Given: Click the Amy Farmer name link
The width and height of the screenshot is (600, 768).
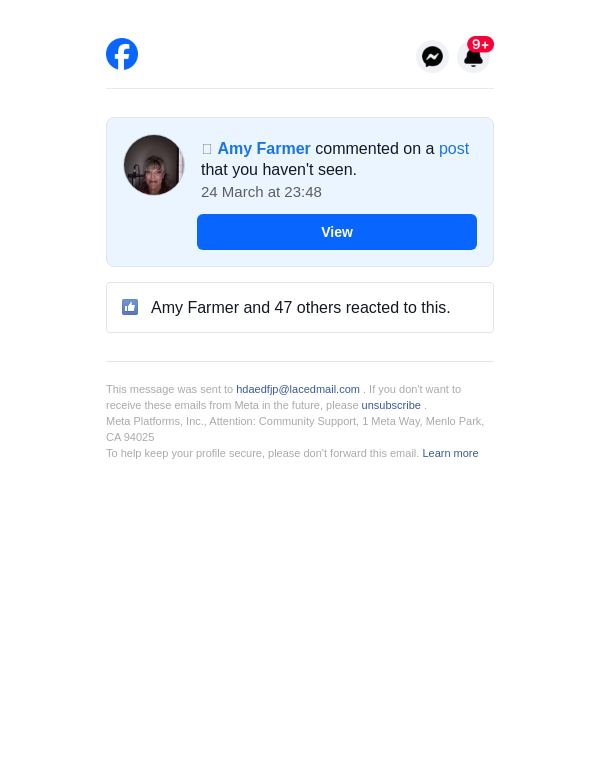Looking at the screenshot, I should pyautogui.click(x=264, y=149).
